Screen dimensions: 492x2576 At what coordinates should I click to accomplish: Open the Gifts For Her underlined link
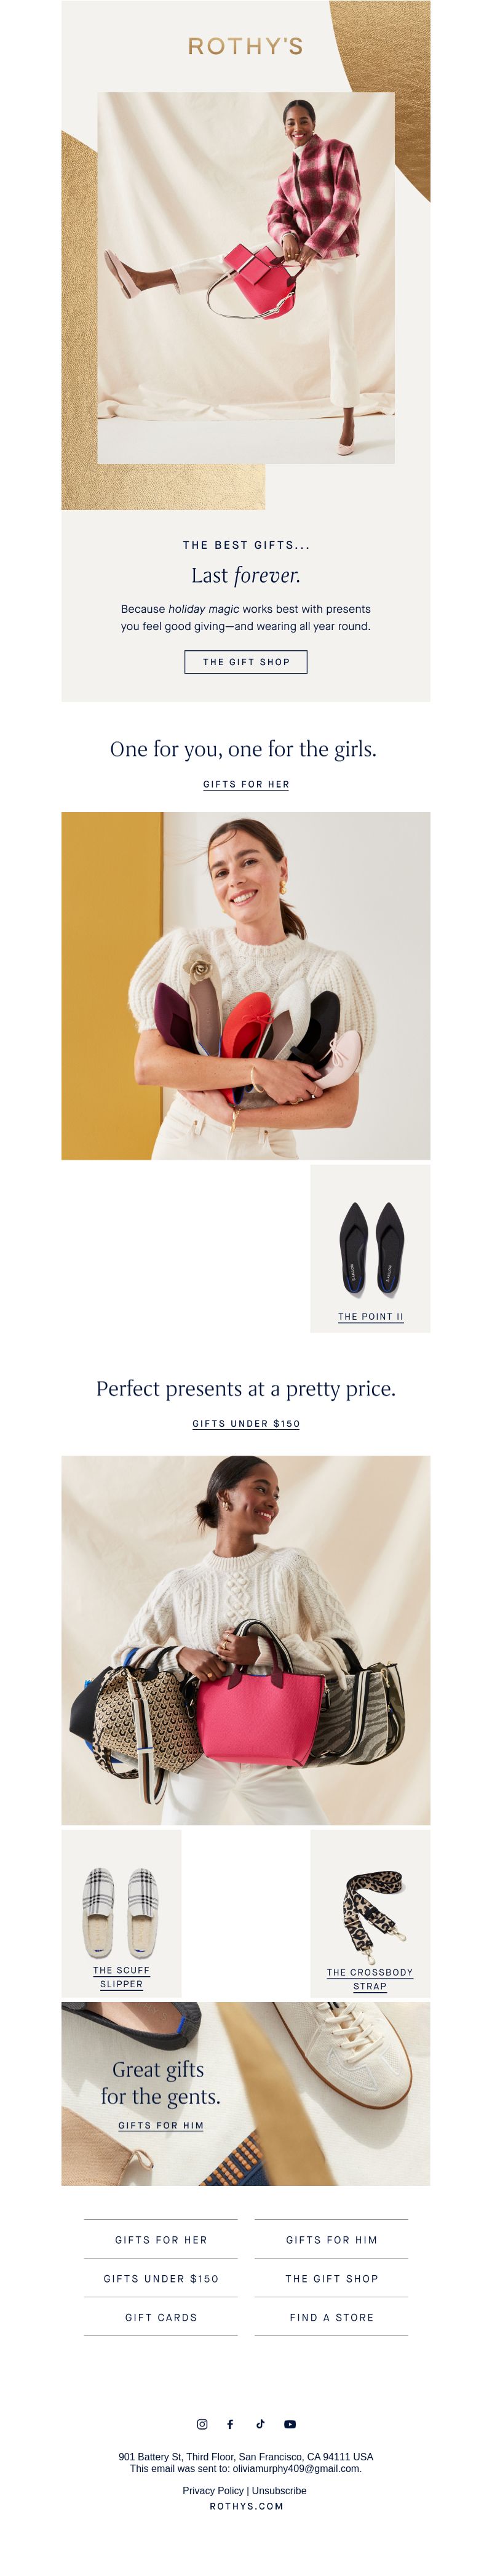point(246,784)
